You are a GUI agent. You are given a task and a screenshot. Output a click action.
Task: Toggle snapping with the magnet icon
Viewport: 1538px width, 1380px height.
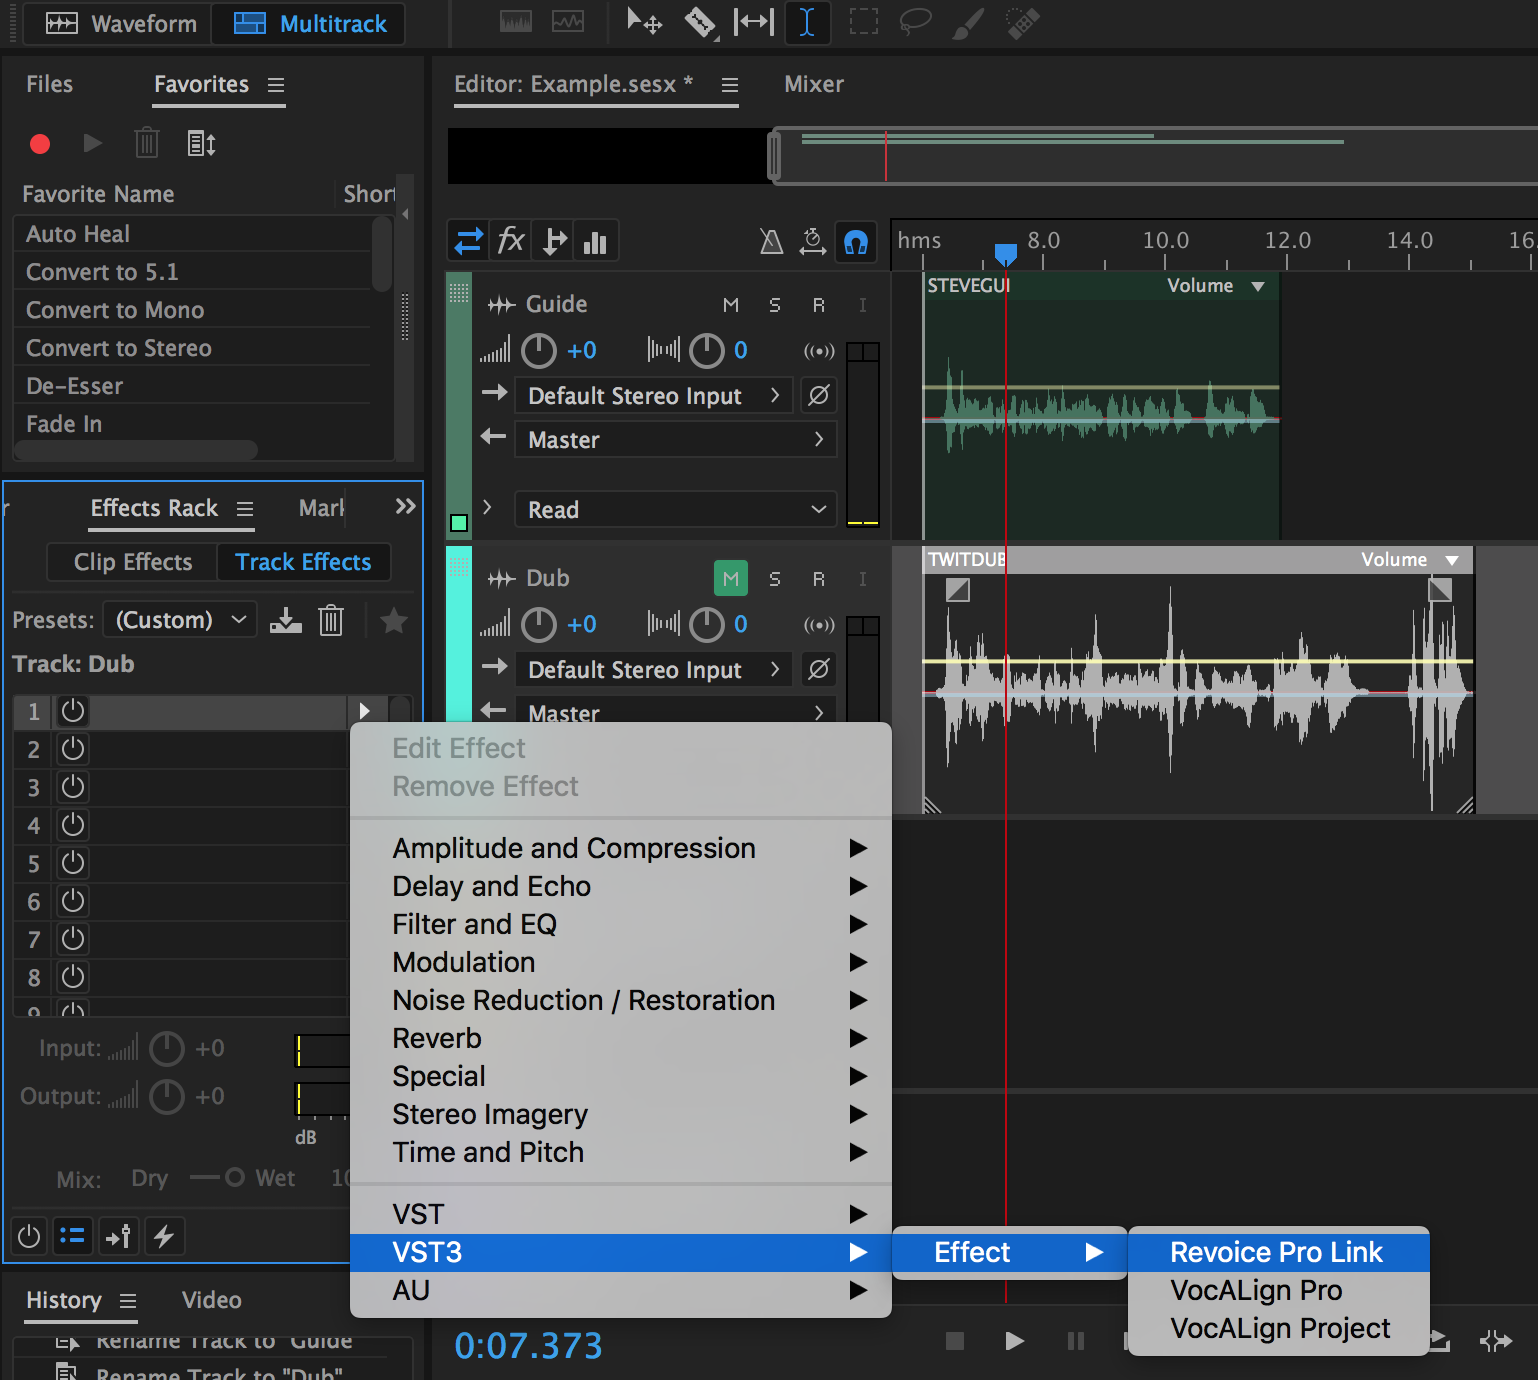pyautogui.click(x=856, y=241)
